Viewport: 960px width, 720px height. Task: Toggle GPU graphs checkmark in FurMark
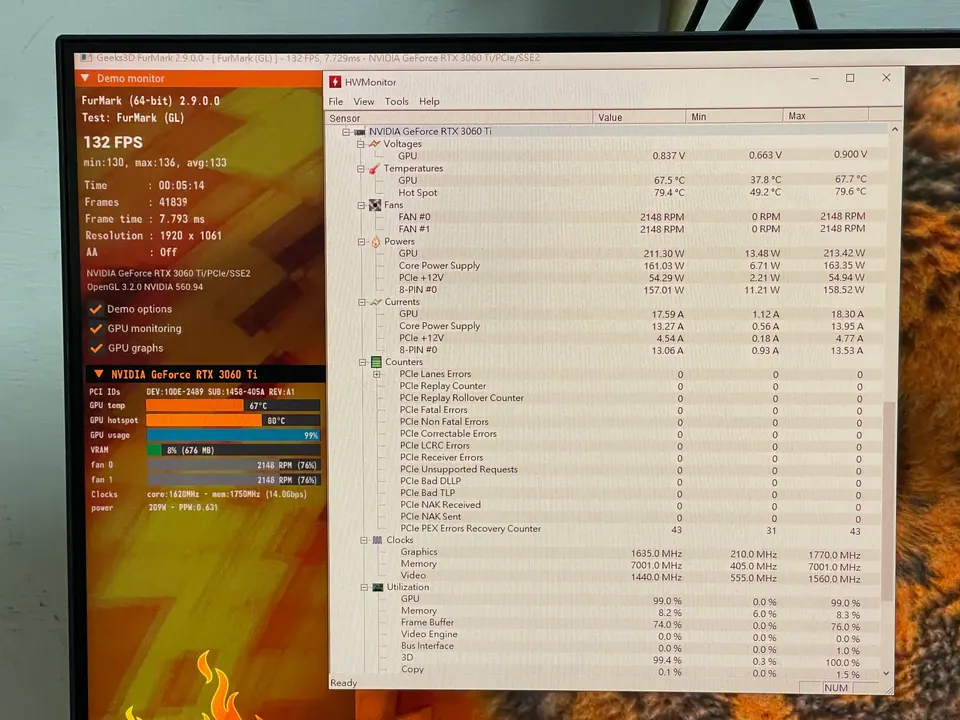tap(96, 348)
